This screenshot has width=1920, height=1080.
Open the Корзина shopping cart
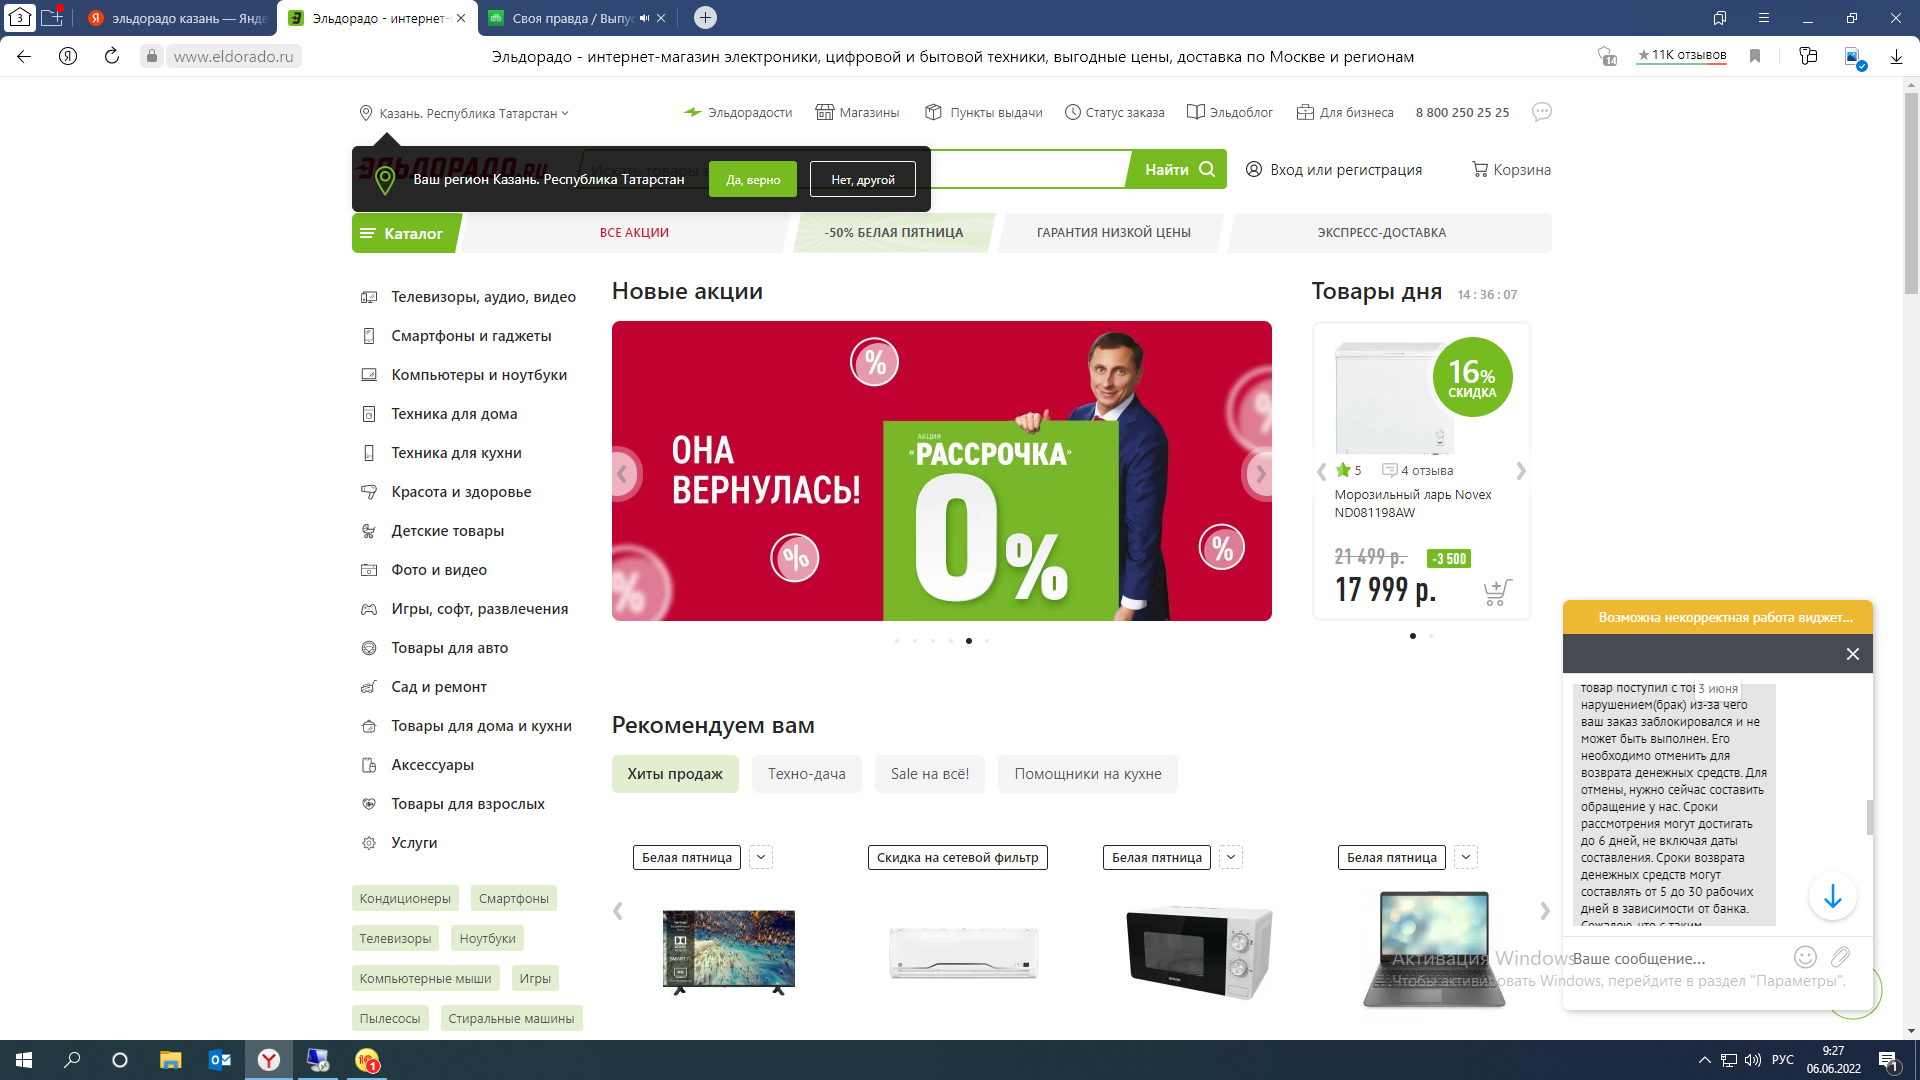1511,170
